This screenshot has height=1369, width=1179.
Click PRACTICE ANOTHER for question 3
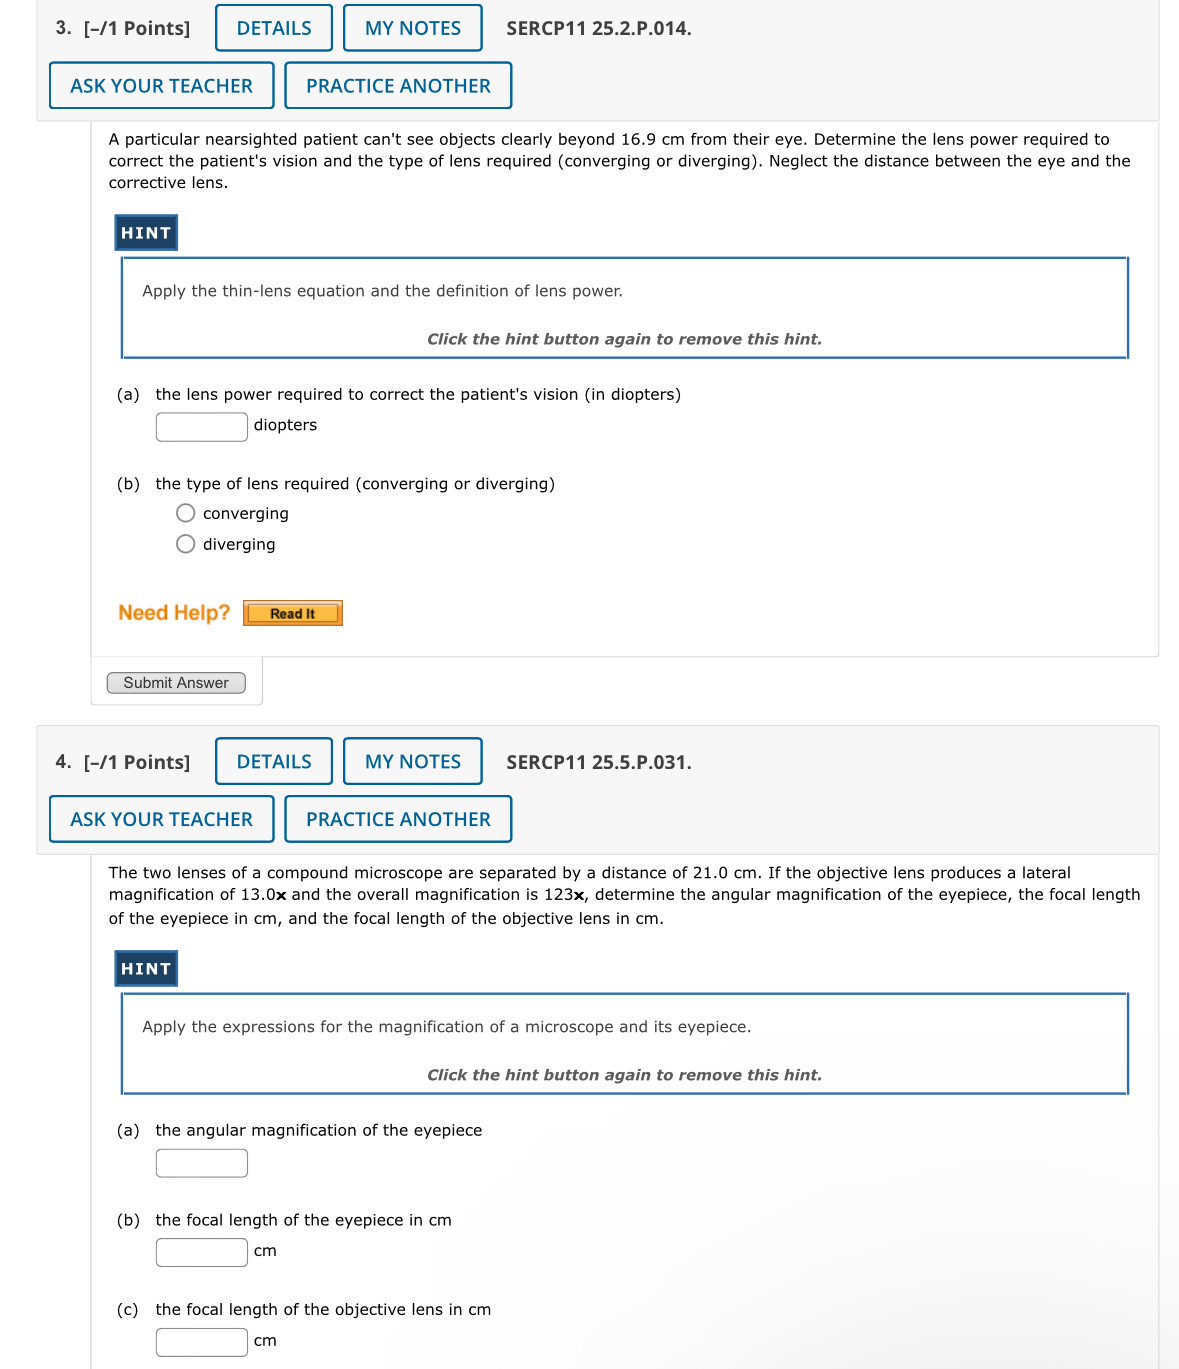[398, 85]
